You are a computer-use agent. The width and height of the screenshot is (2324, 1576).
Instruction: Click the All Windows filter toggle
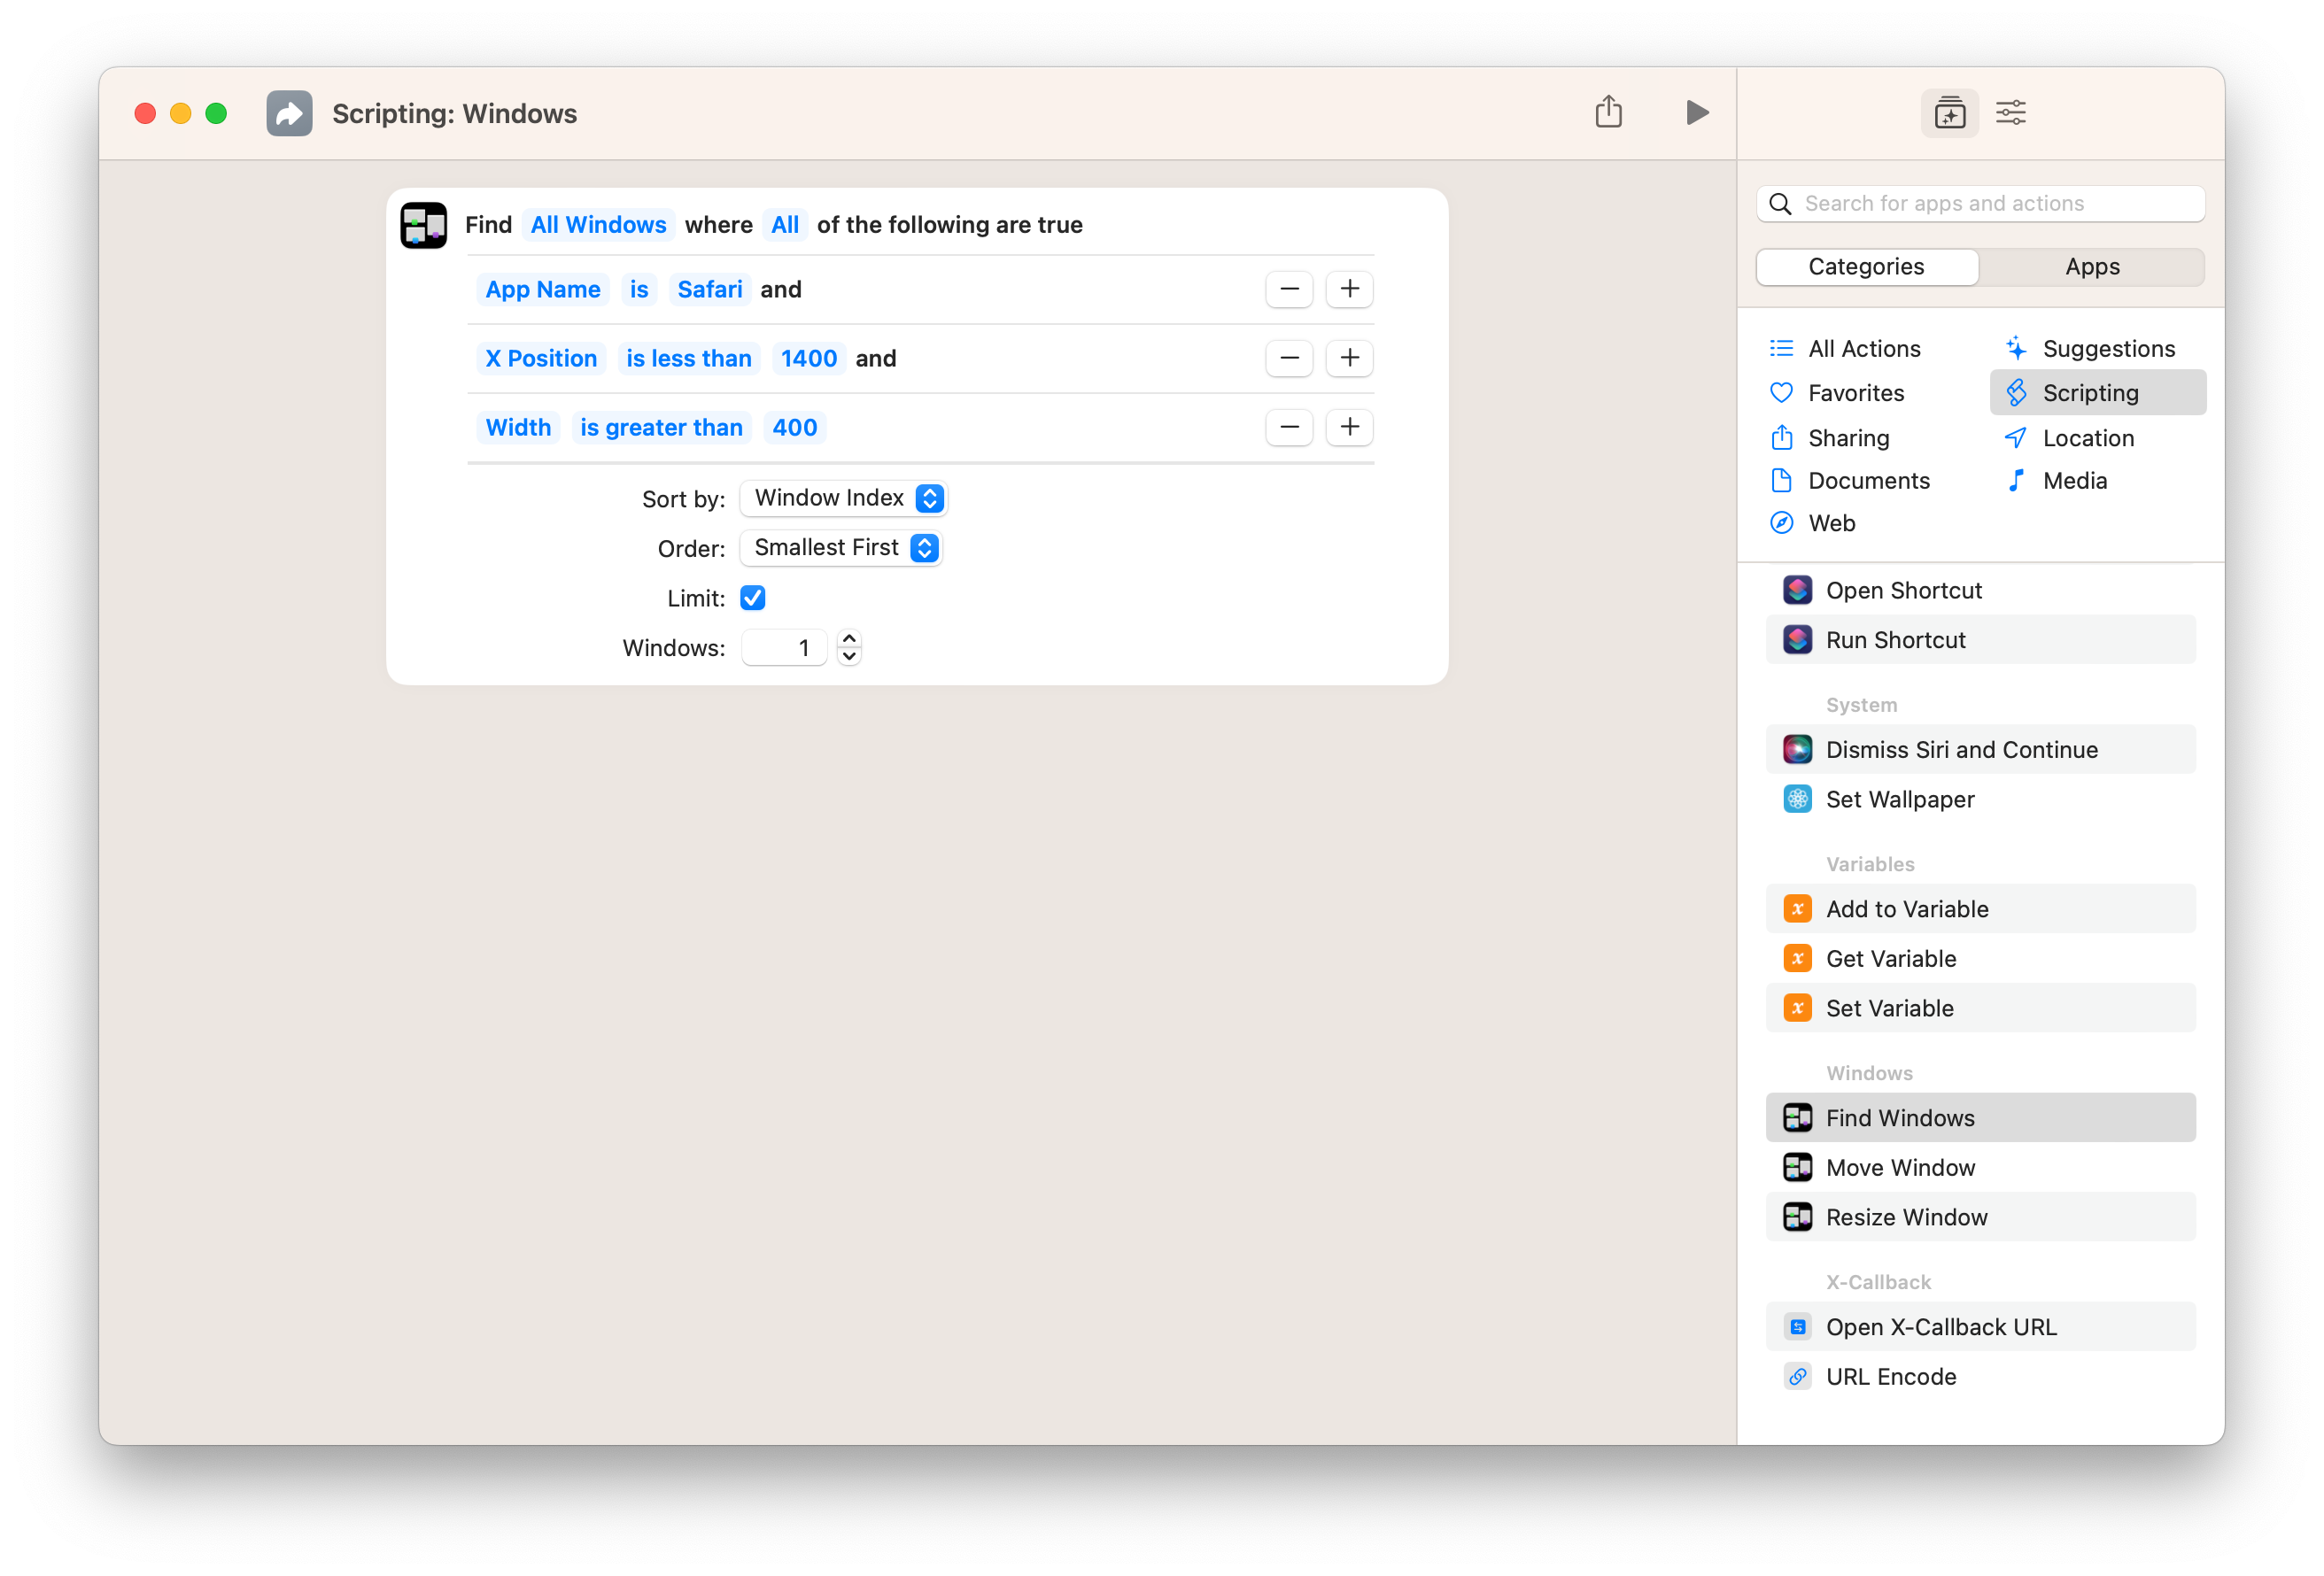[598, 223]
